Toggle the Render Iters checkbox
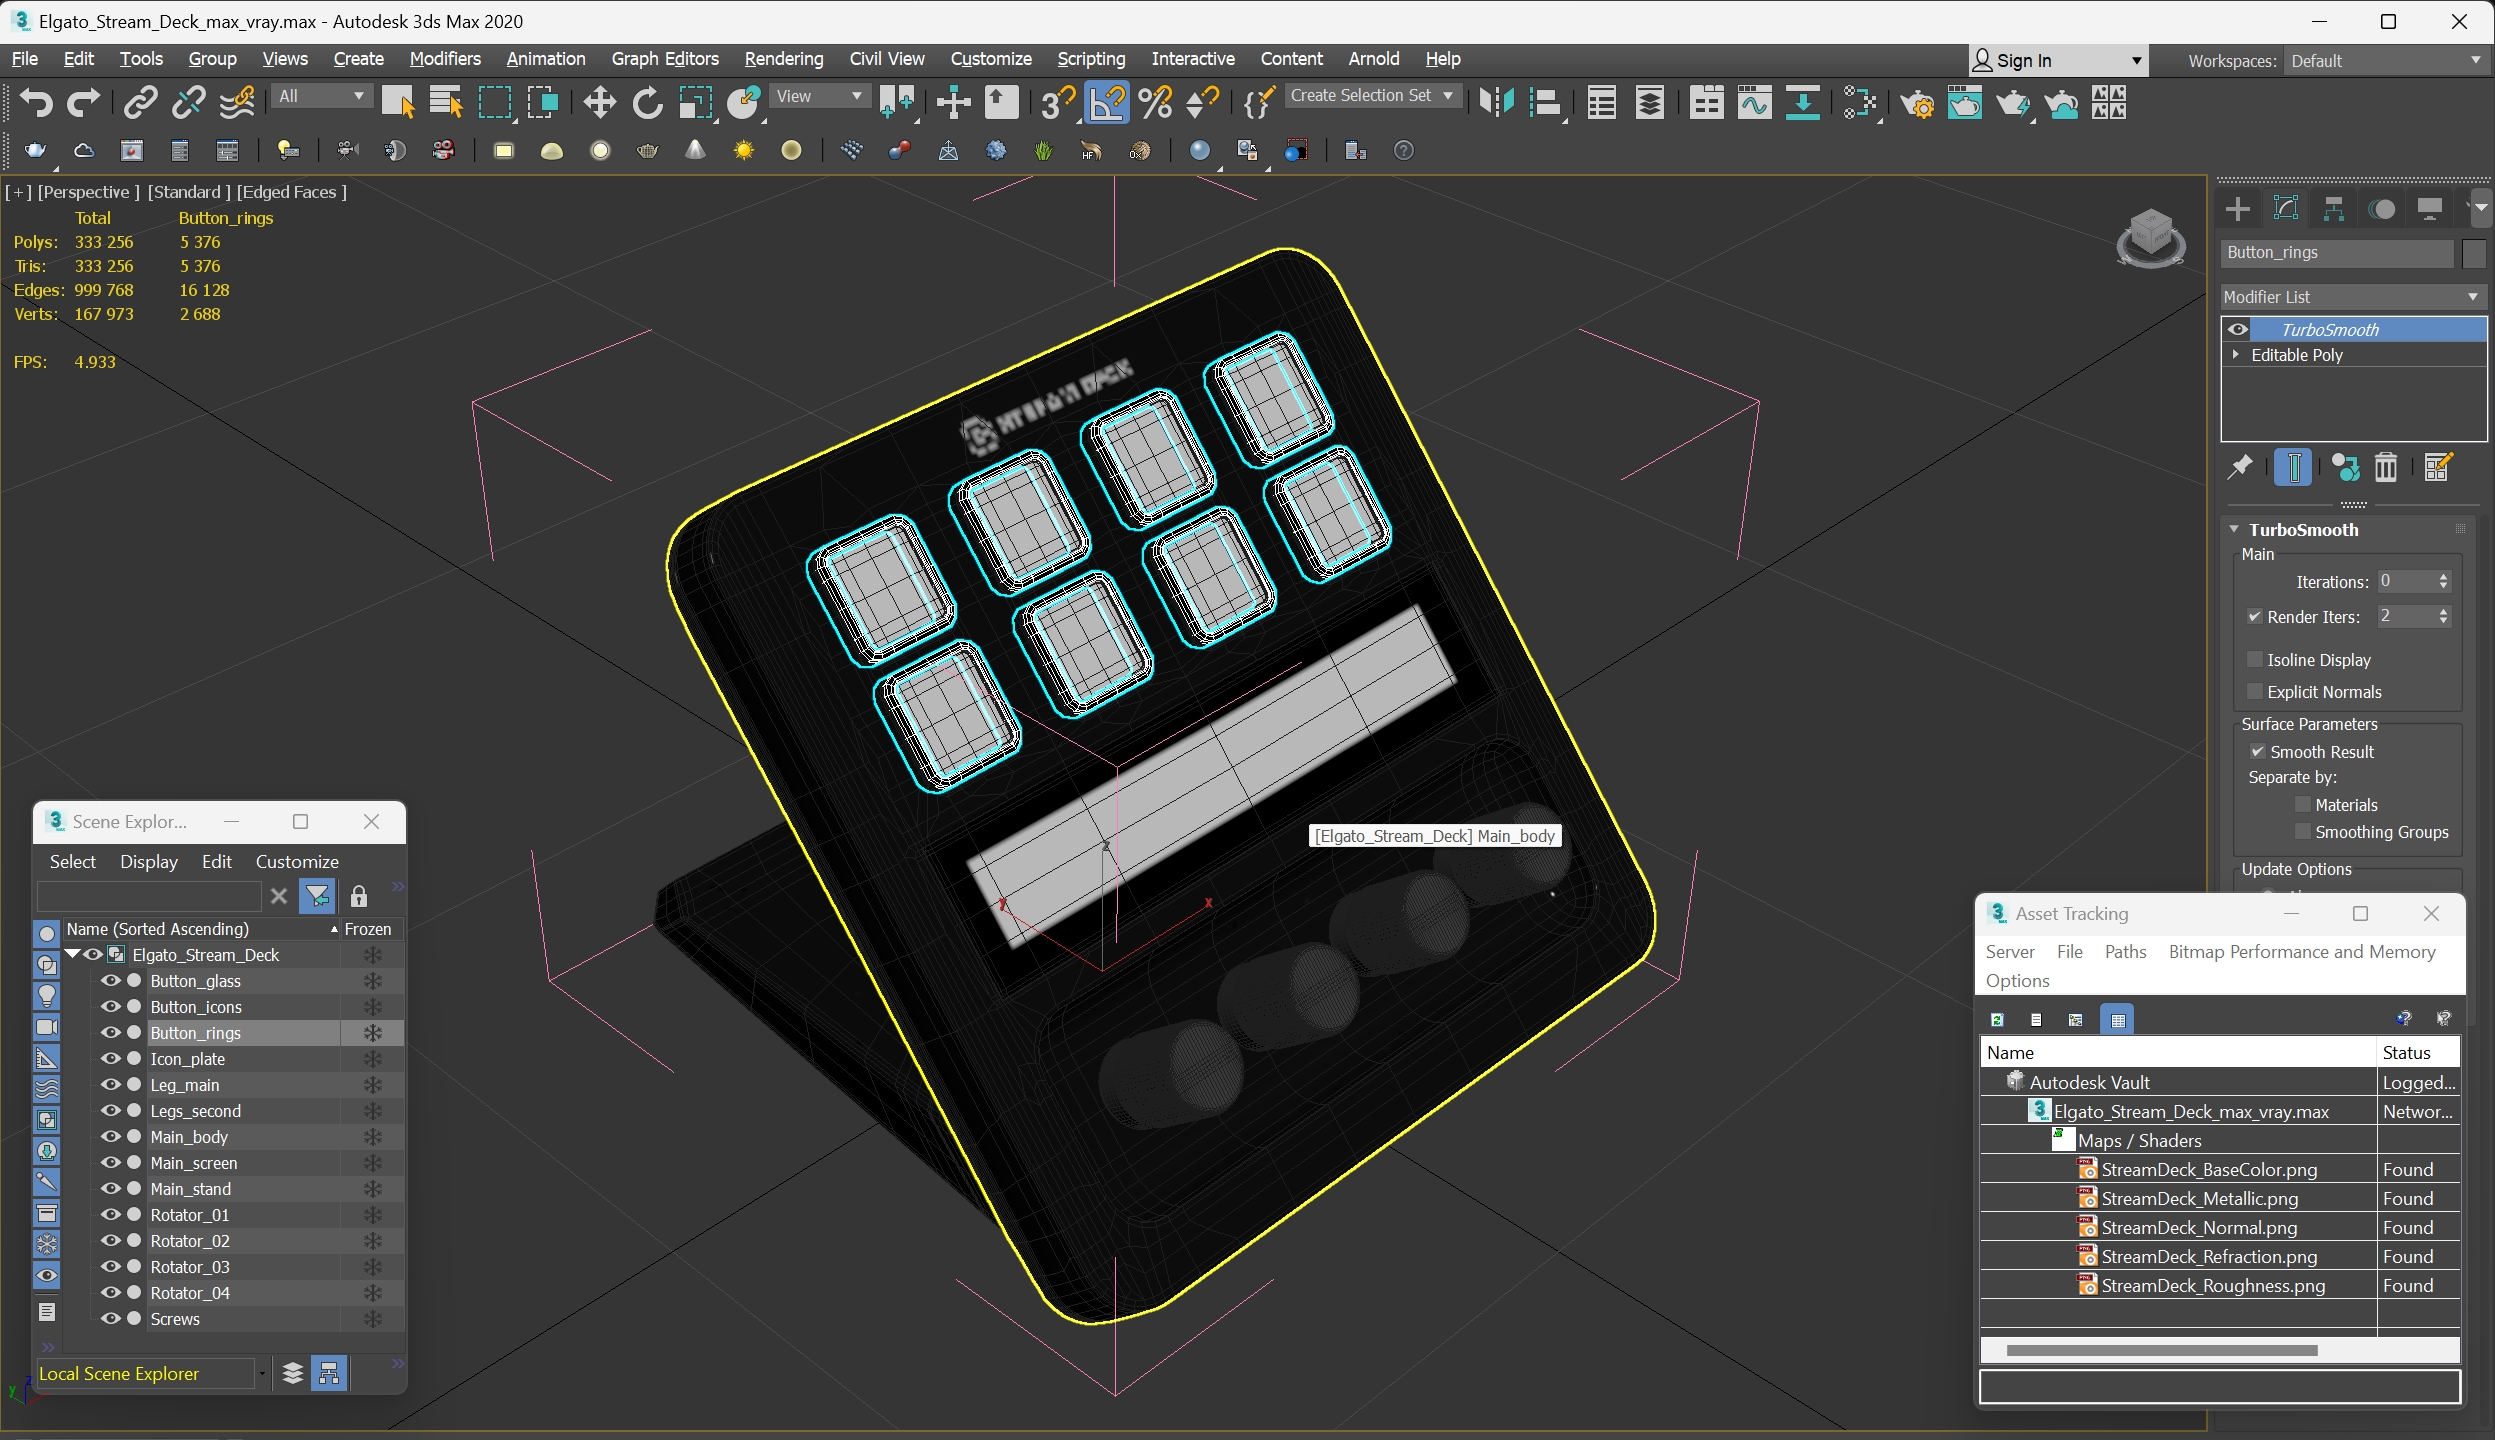 [x=2255, y=616]
